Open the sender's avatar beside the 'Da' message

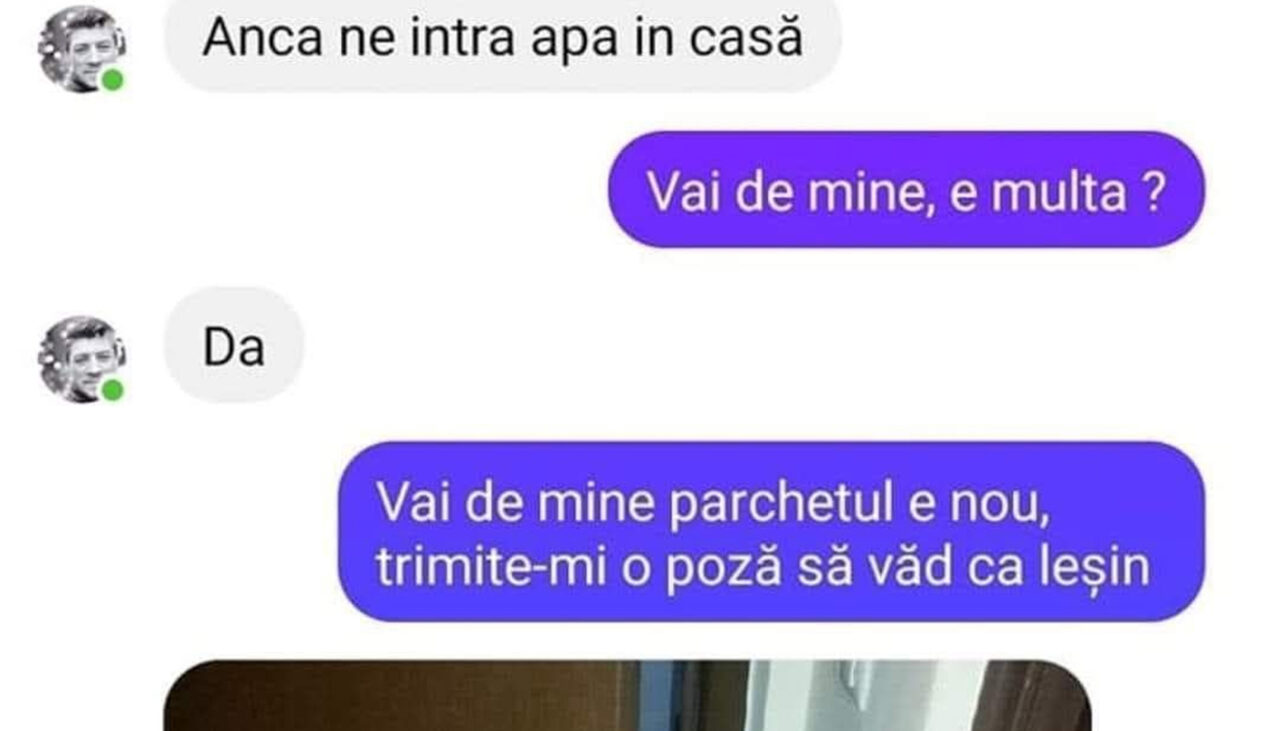pyautogui.click(x=81, y=360)
